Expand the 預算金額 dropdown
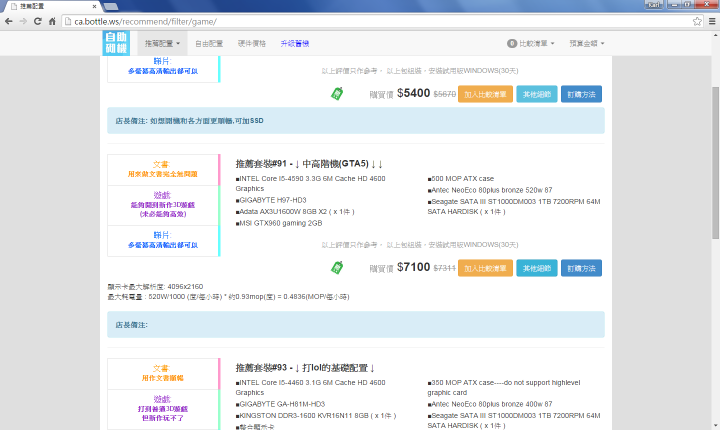This screenshot has width=720, height=430. (586, 43)
